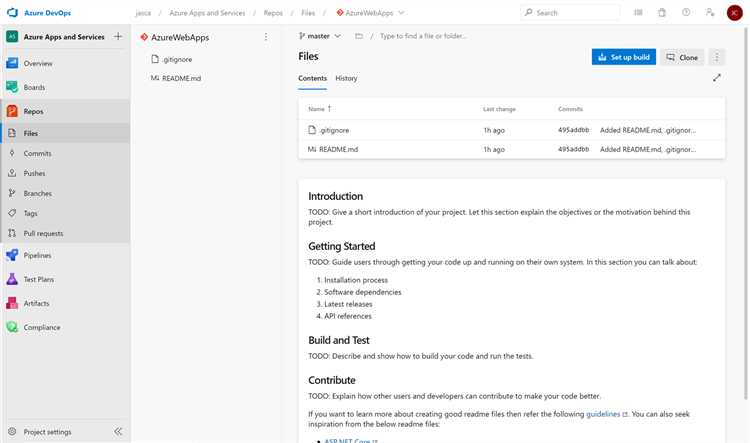Viewport: 750px width, 443px height.
Task: Focus the find file or folder field
Action: click(x=424, y=36)
